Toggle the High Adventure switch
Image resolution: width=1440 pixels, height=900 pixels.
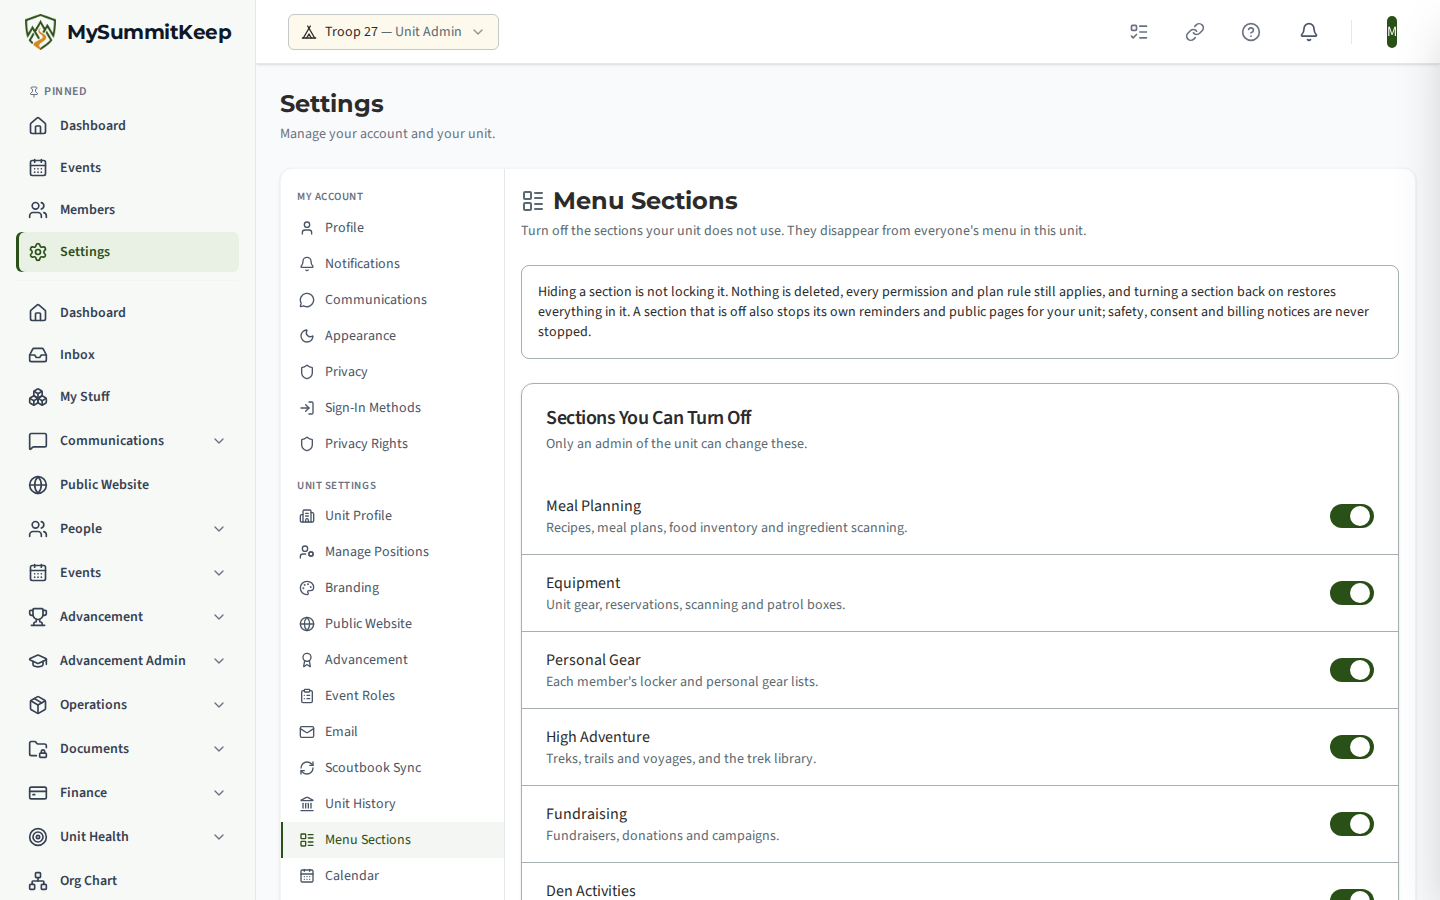point(1352,747)
